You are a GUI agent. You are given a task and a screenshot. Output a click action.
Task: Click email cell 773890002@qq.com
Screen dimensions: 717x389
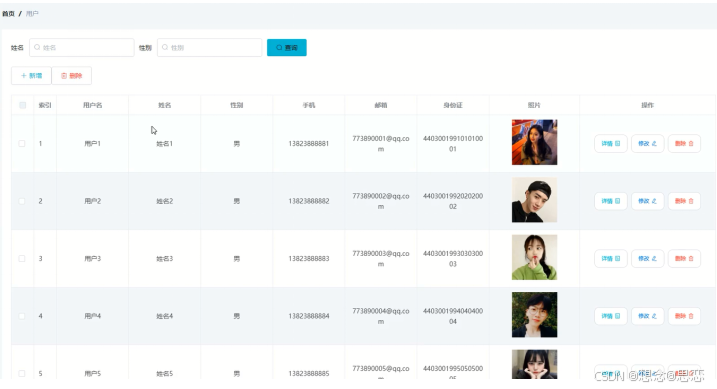(x=381, y=201)
